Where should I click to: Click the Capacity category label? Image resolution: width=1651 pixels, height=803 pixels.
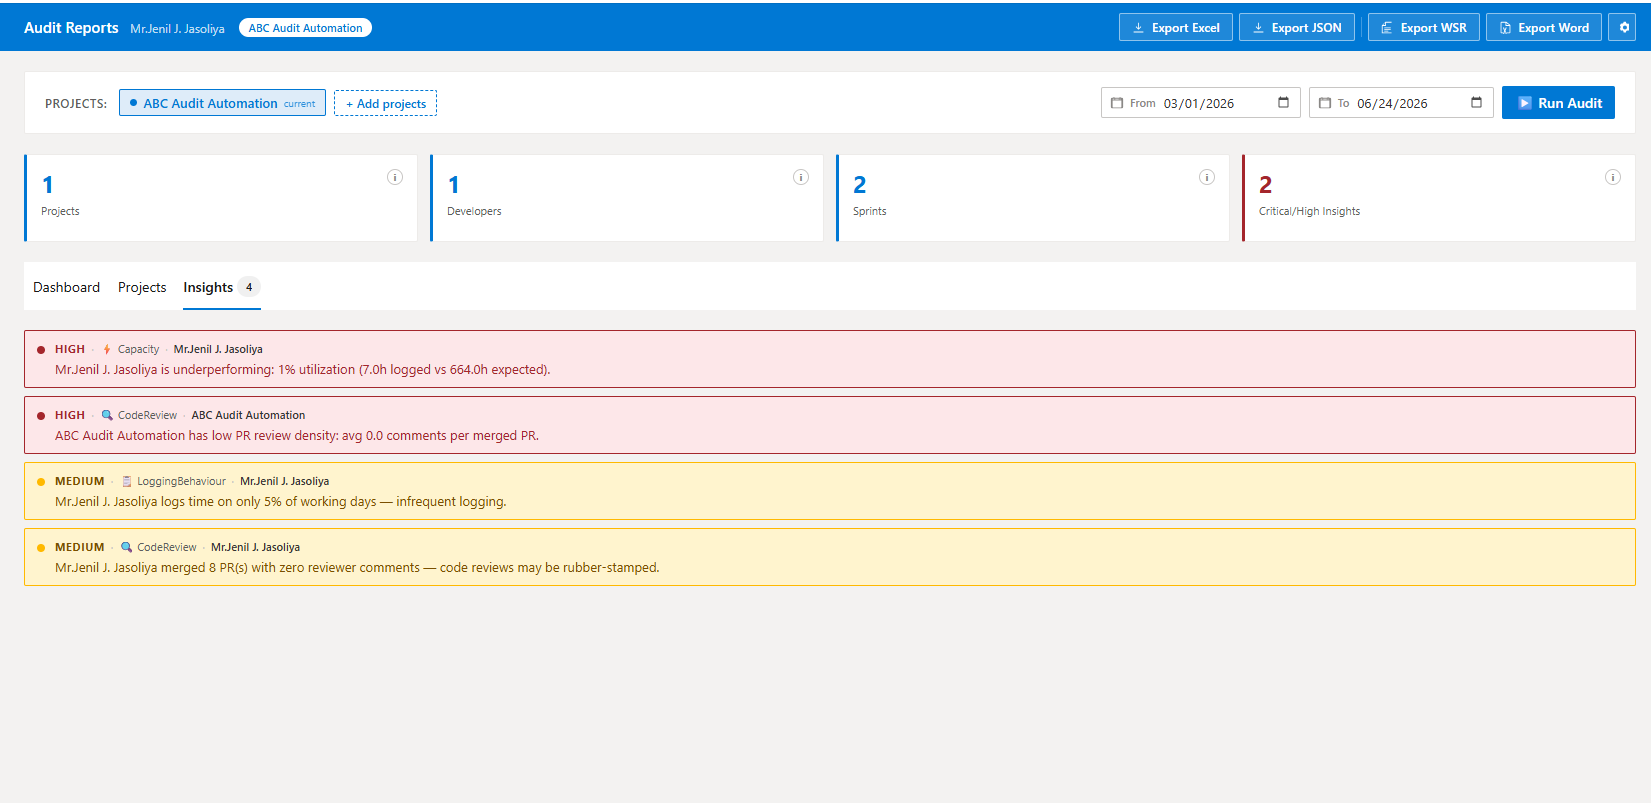click(138, 349)
